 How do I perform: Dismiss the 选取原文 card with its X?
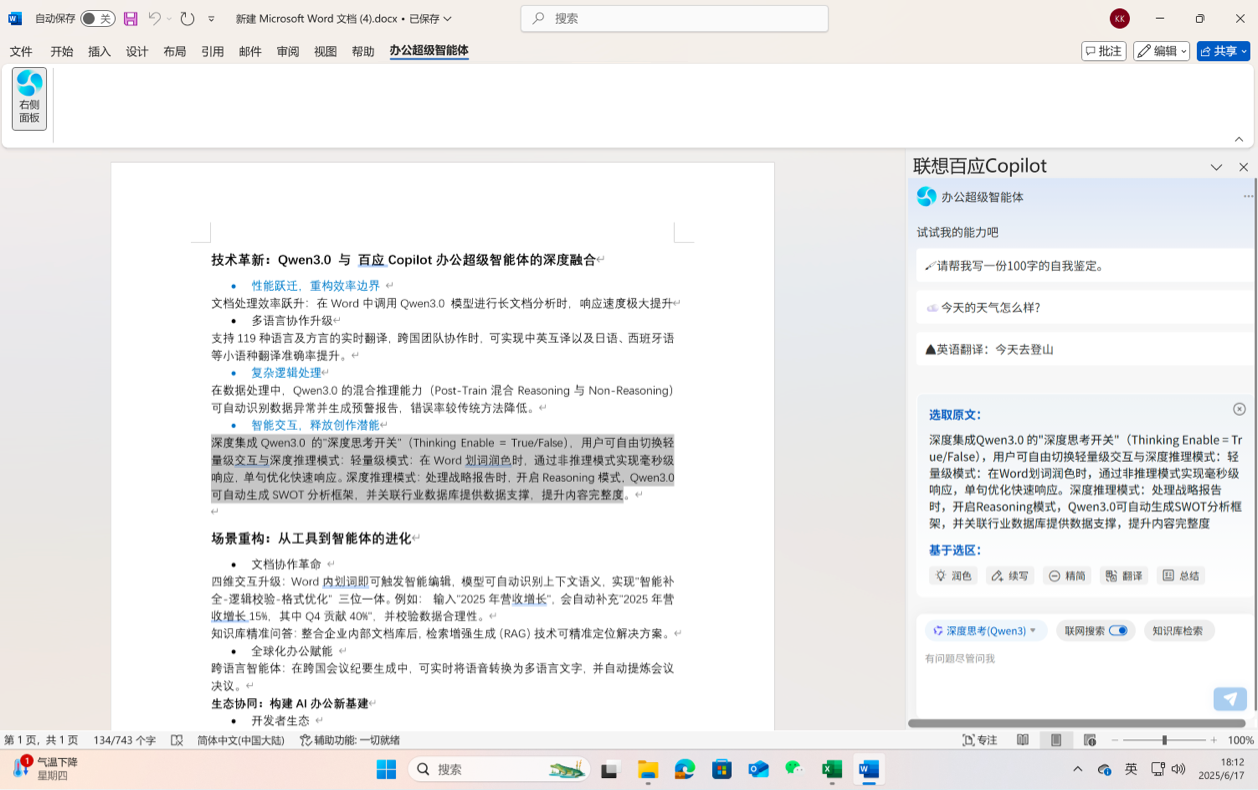click(x=1239, y=409)
